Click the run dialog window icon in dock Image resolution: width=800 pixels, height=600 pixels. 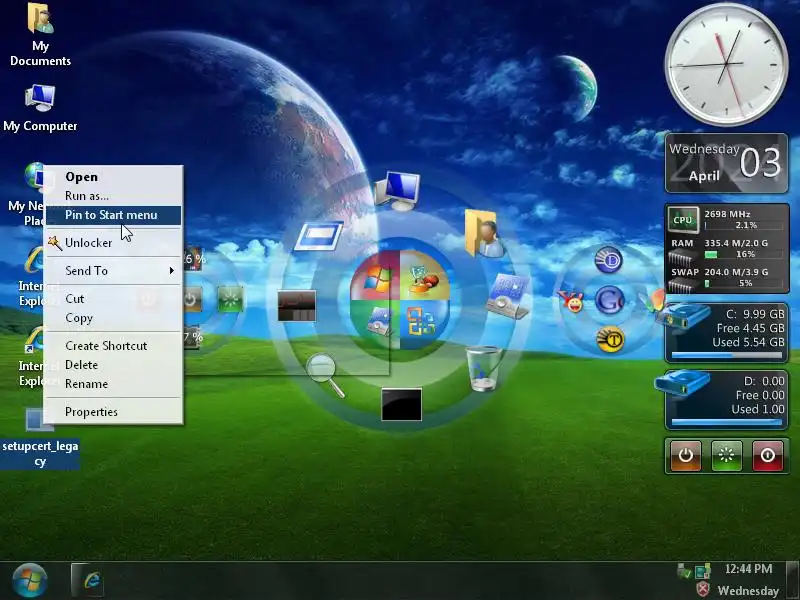point(319,236)
